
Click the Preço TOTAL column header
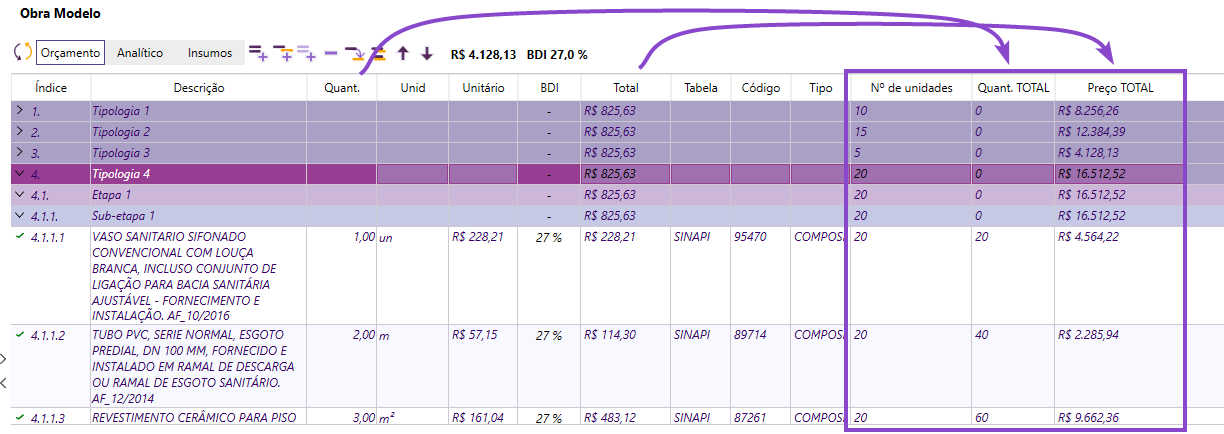click(1120, 88)
